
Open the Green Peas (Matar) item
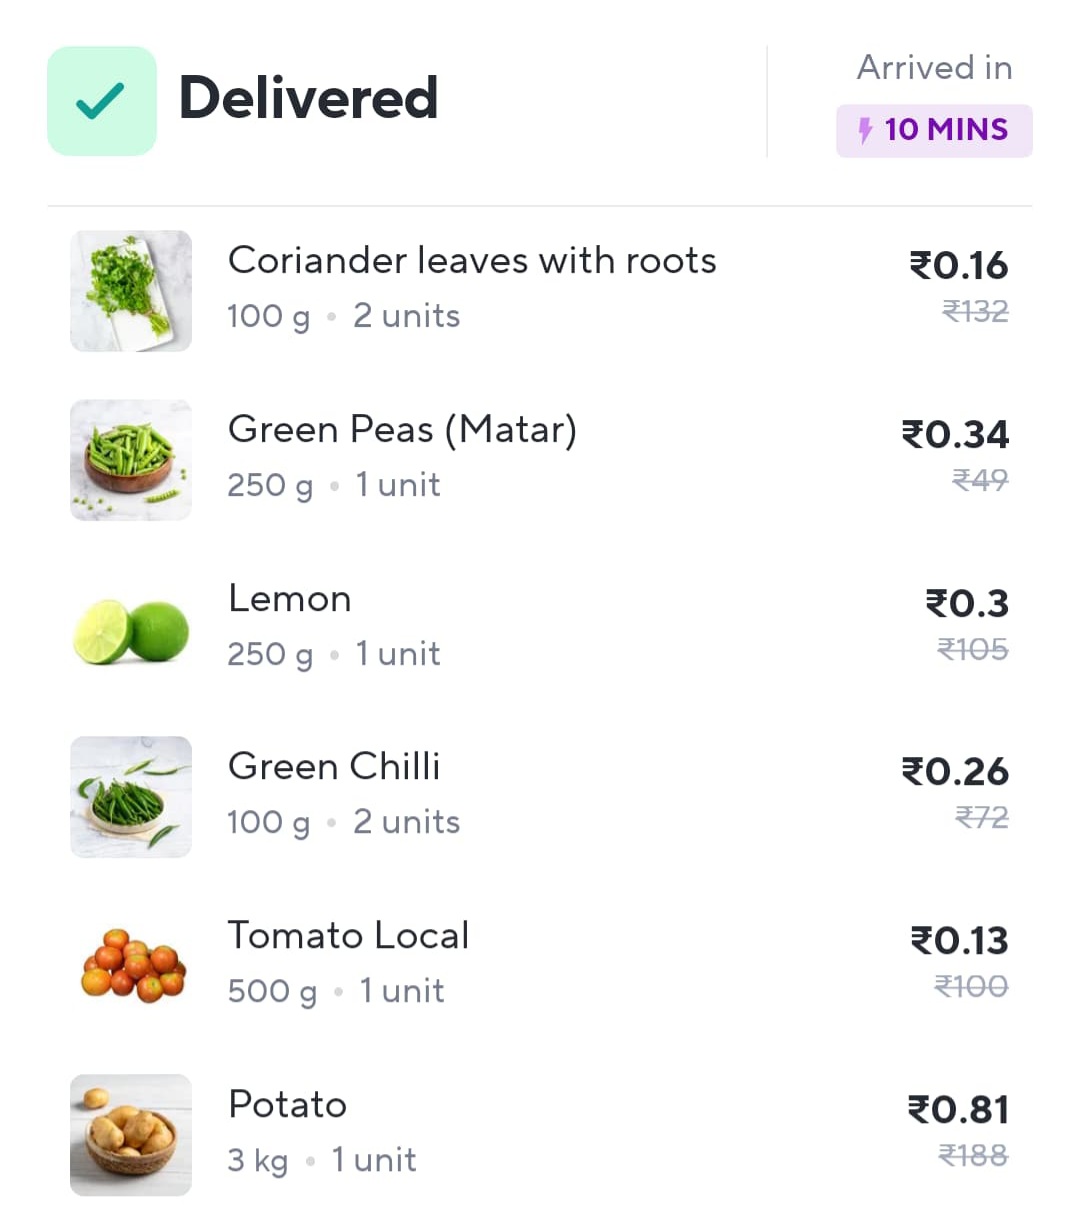tap(402, 430)
